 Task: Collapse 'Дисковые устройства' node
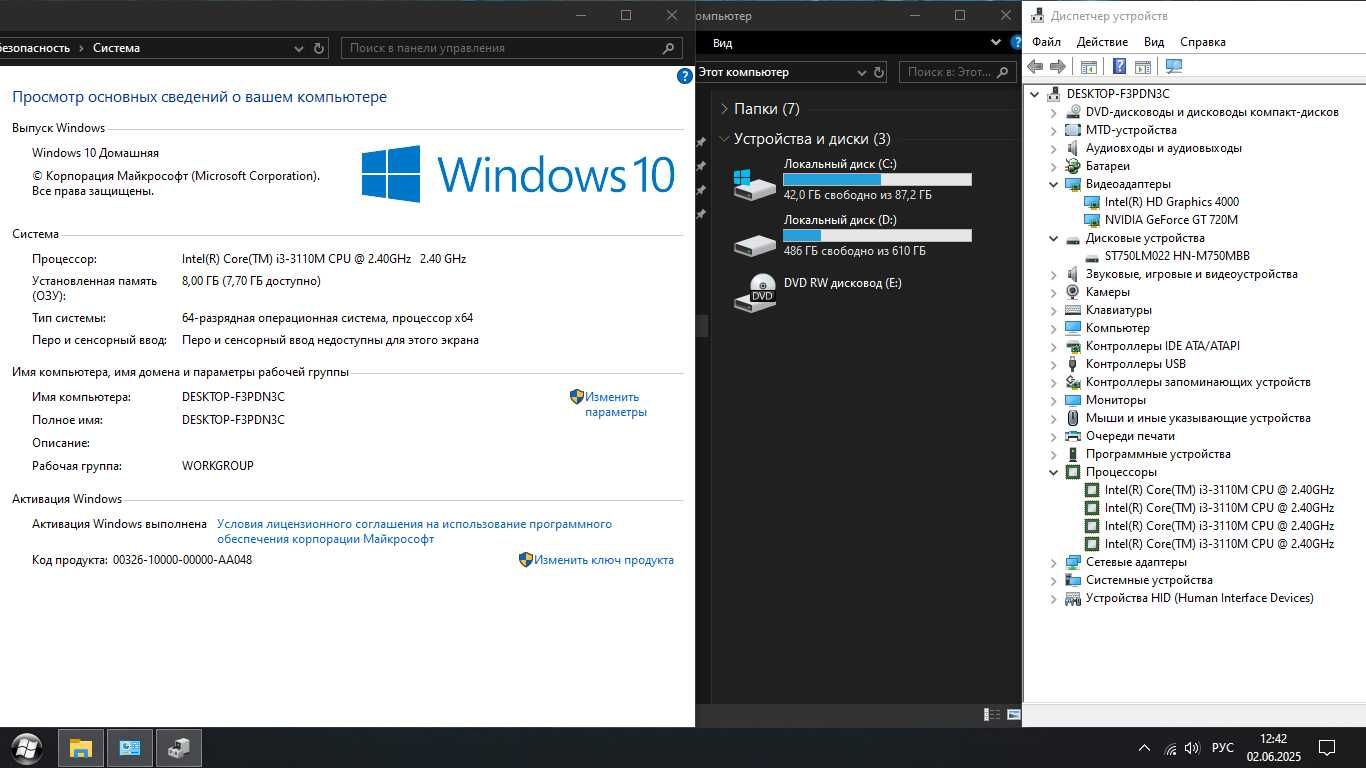pyautogui.click(x=1053, y=238)
